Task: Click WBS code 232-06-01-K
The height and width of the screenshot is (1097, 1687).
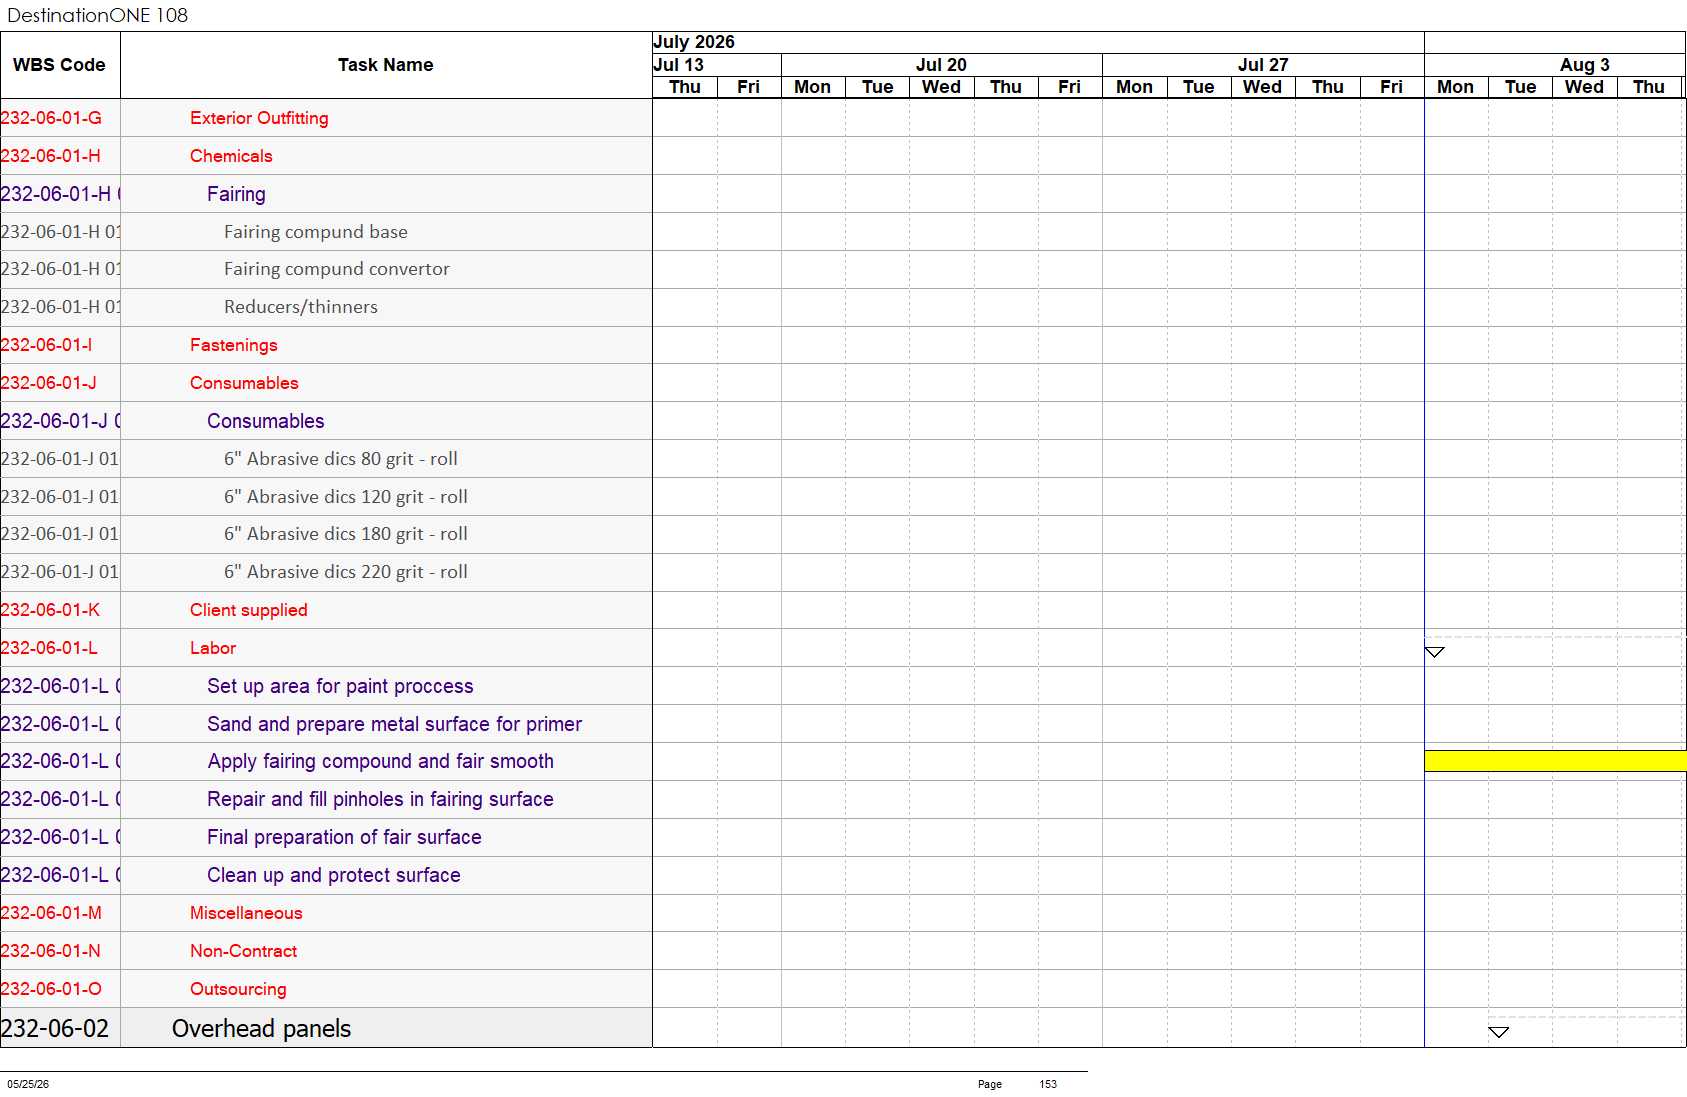Action: (x=50, y=610)
